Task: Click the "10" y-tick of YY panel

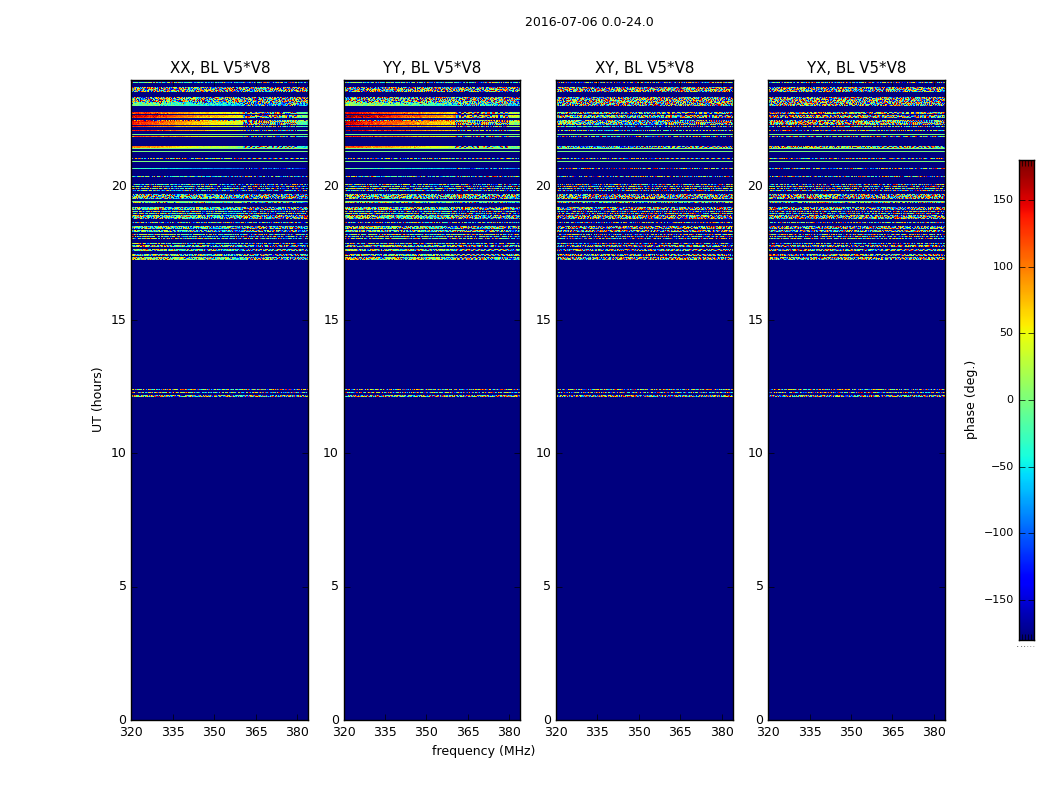Action: (x=331, y=453)
